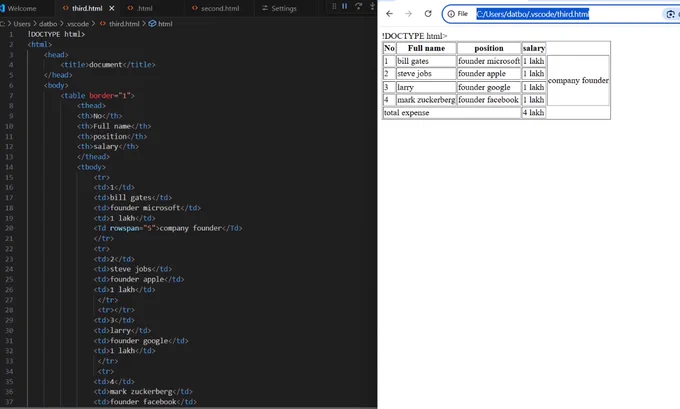This screenshot has height=409, width=680.
Task: Switch to the second.html tab
Action: click(220, 8)
